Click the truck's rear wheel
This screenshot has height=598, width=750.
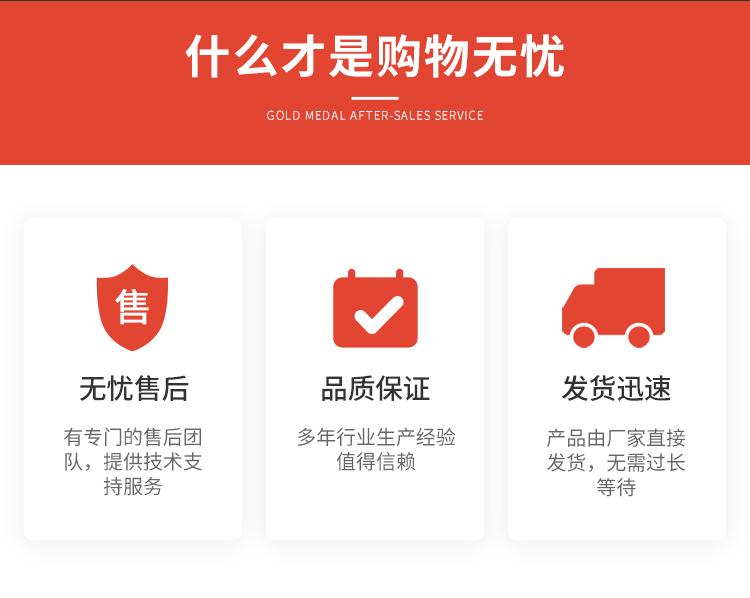coord(639,336)
